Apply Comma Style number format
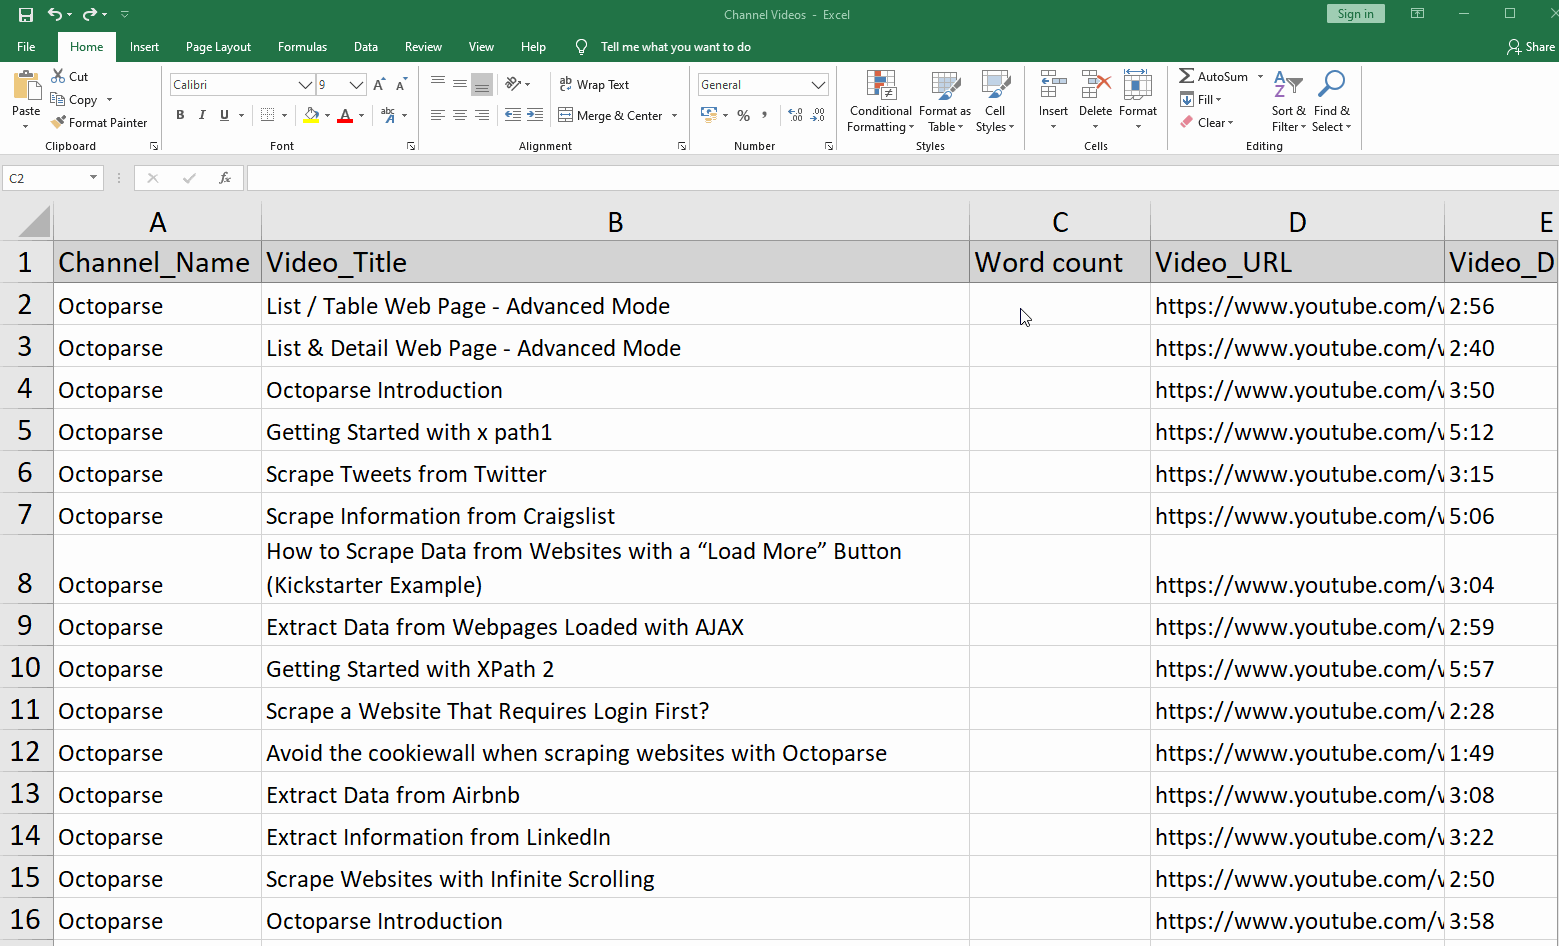Image resolution: width=1559 pixels, height=946 pixels. pyautogui.click(x=765, y=115)
